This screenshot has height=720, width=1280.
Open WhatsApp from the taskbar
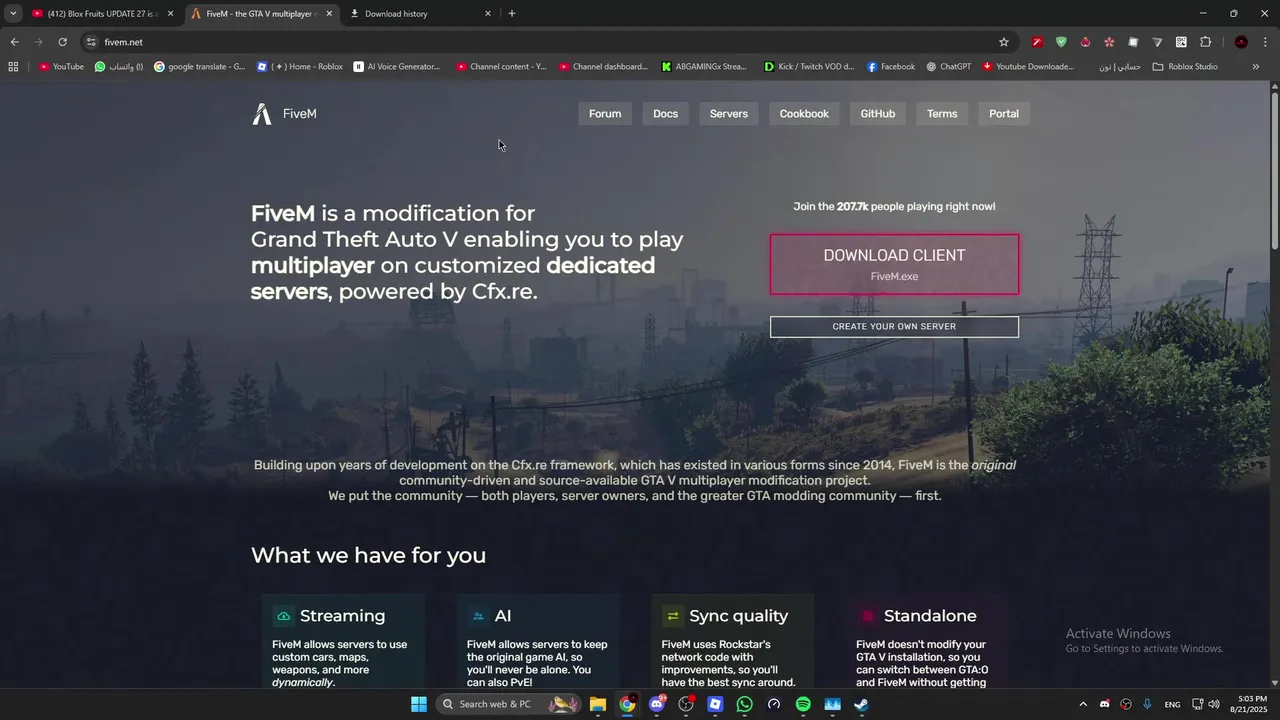[744, 704]
